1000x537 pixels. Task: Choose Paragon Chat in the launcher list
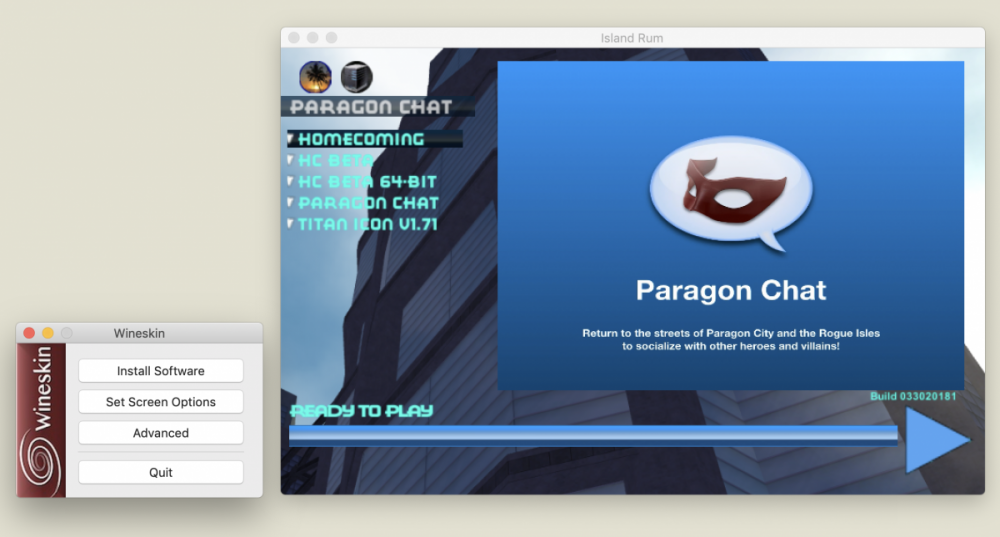pyautogui.click(x=369, y=203)
